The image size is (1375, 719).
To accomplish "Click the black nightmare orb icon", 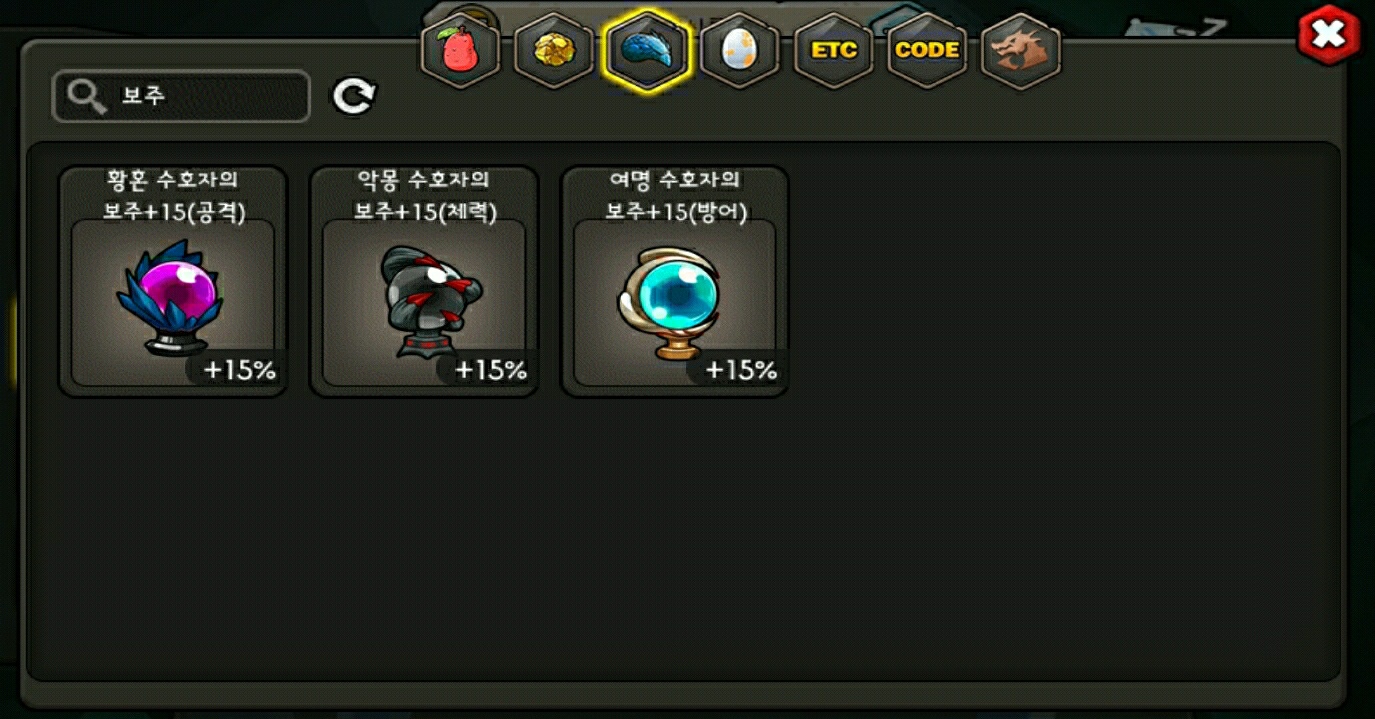I will [x=429, y=300].
